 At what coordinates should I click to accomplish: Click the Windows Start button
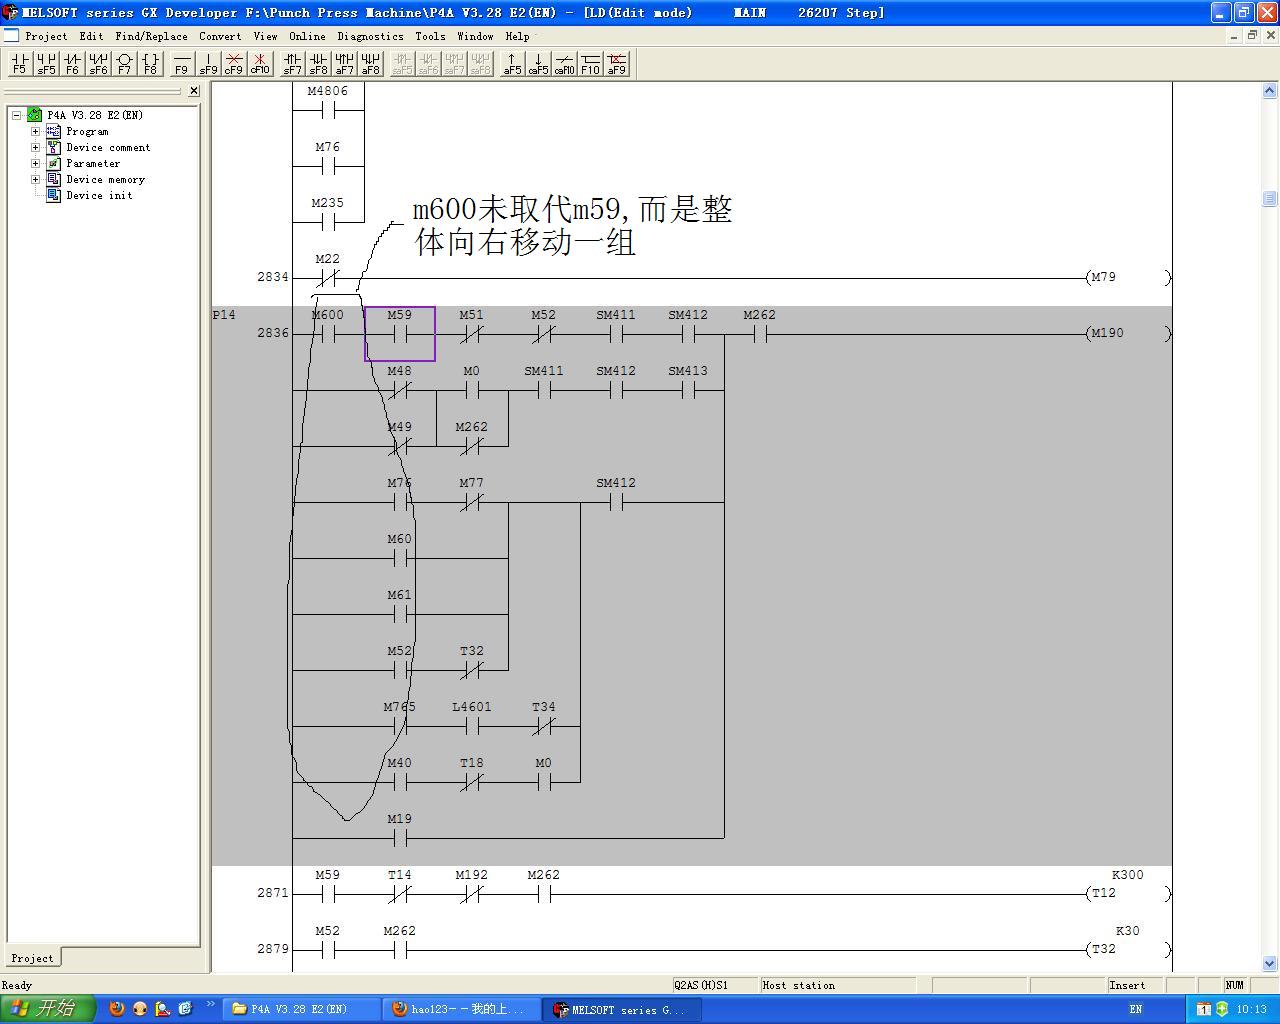click(x=46, y=1009)
